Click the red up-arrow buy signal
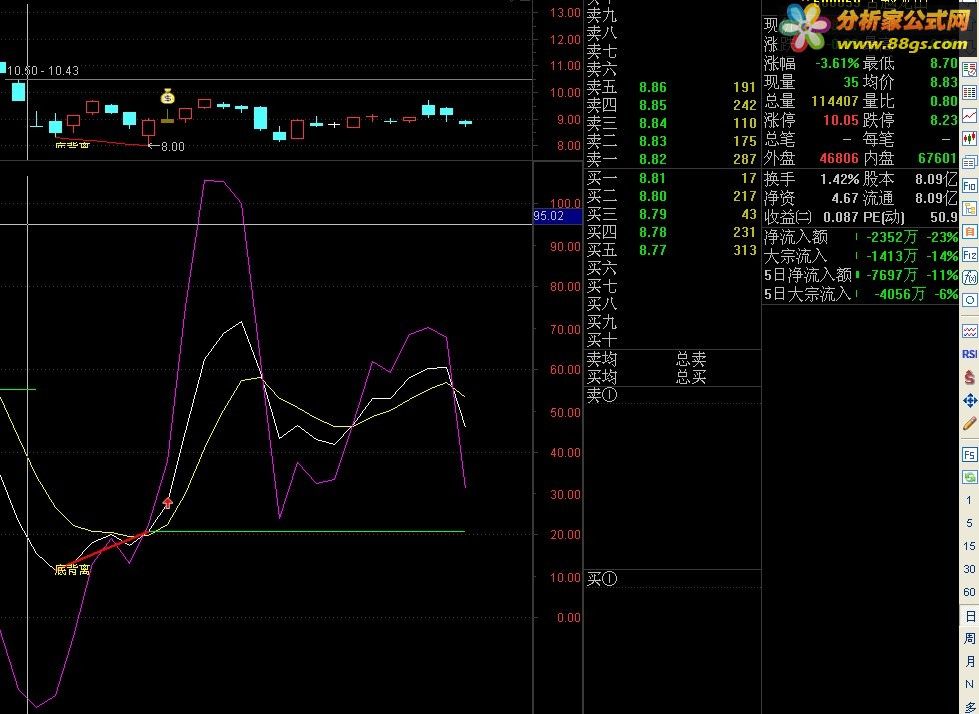This screenshot has width=979, height=714. [x=167, y=502]
